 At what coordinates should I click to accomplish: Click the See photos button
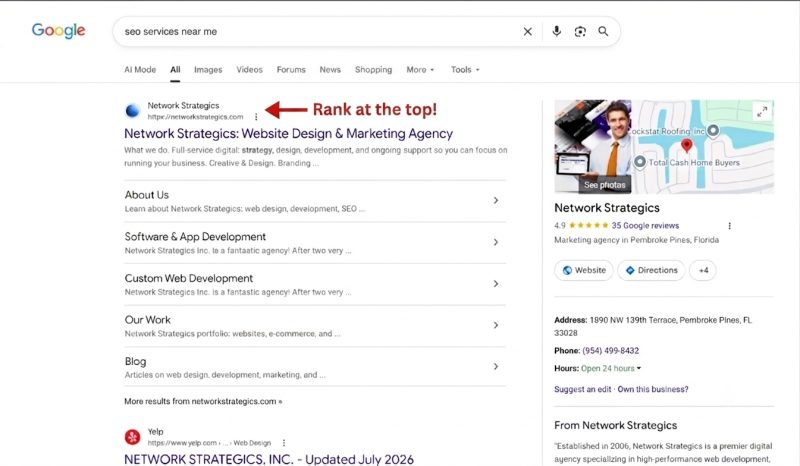pos(605,185)
